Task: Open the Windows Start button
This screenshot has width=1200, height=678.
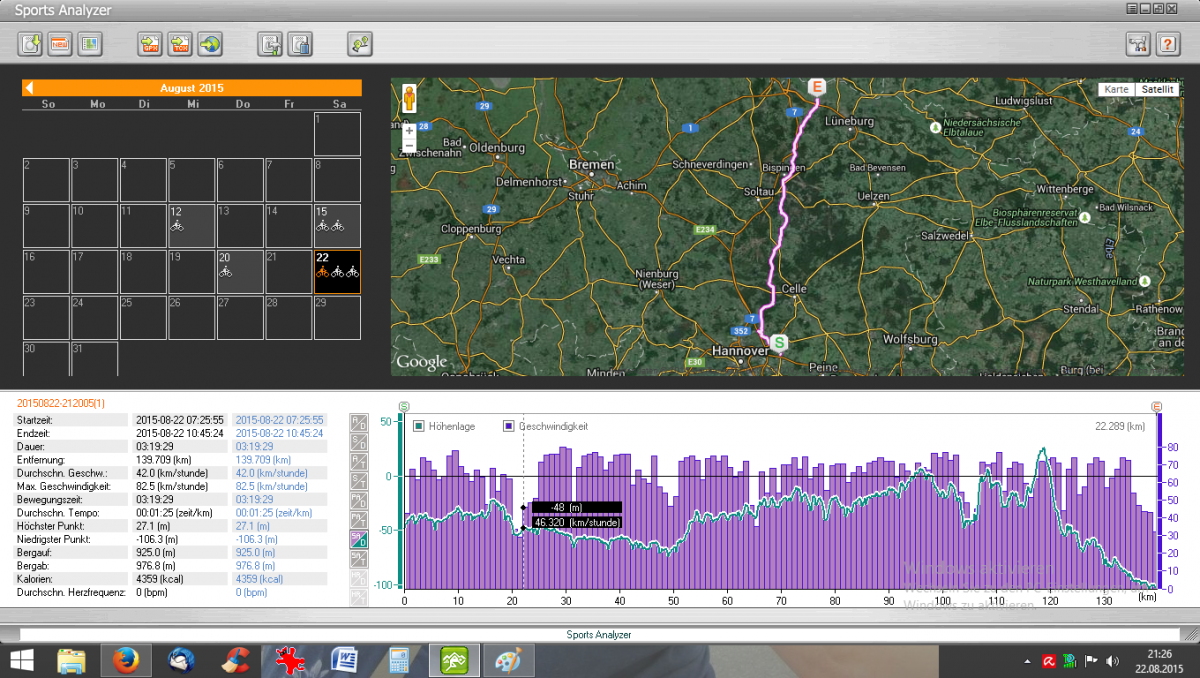Action: (x=22, y=660)
